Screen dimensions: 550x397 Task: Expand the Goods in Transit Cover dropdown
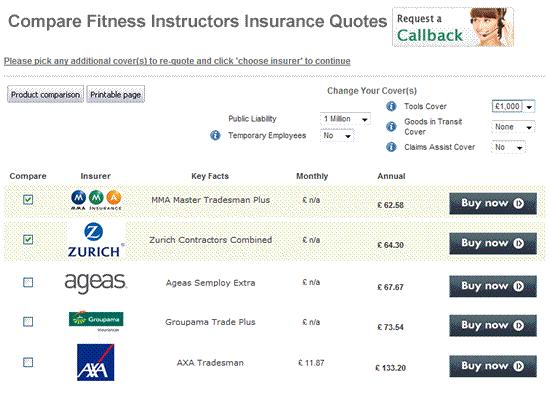tap(513, 127)
